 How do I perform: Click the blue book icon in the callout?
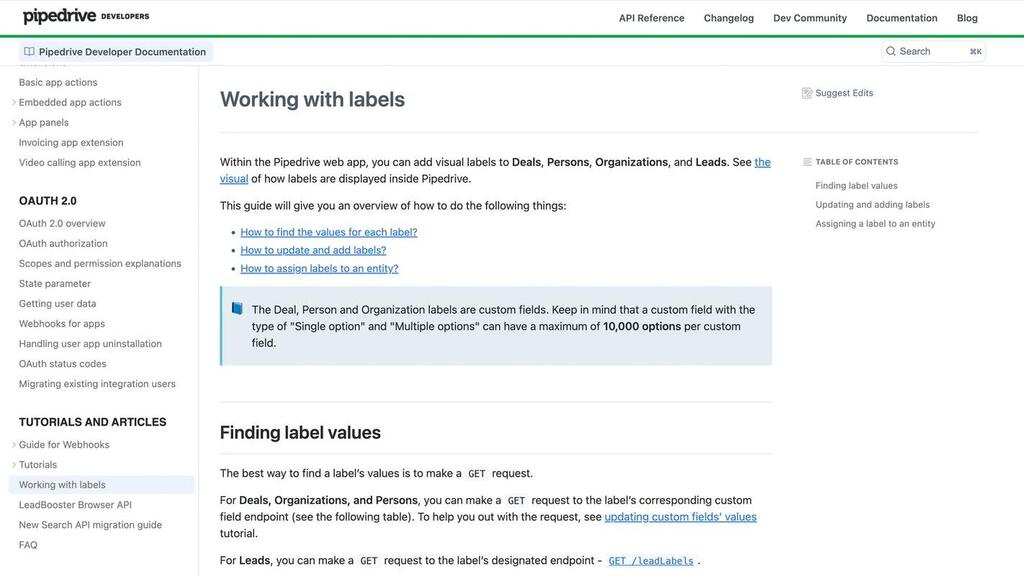(x=237, y=308)
